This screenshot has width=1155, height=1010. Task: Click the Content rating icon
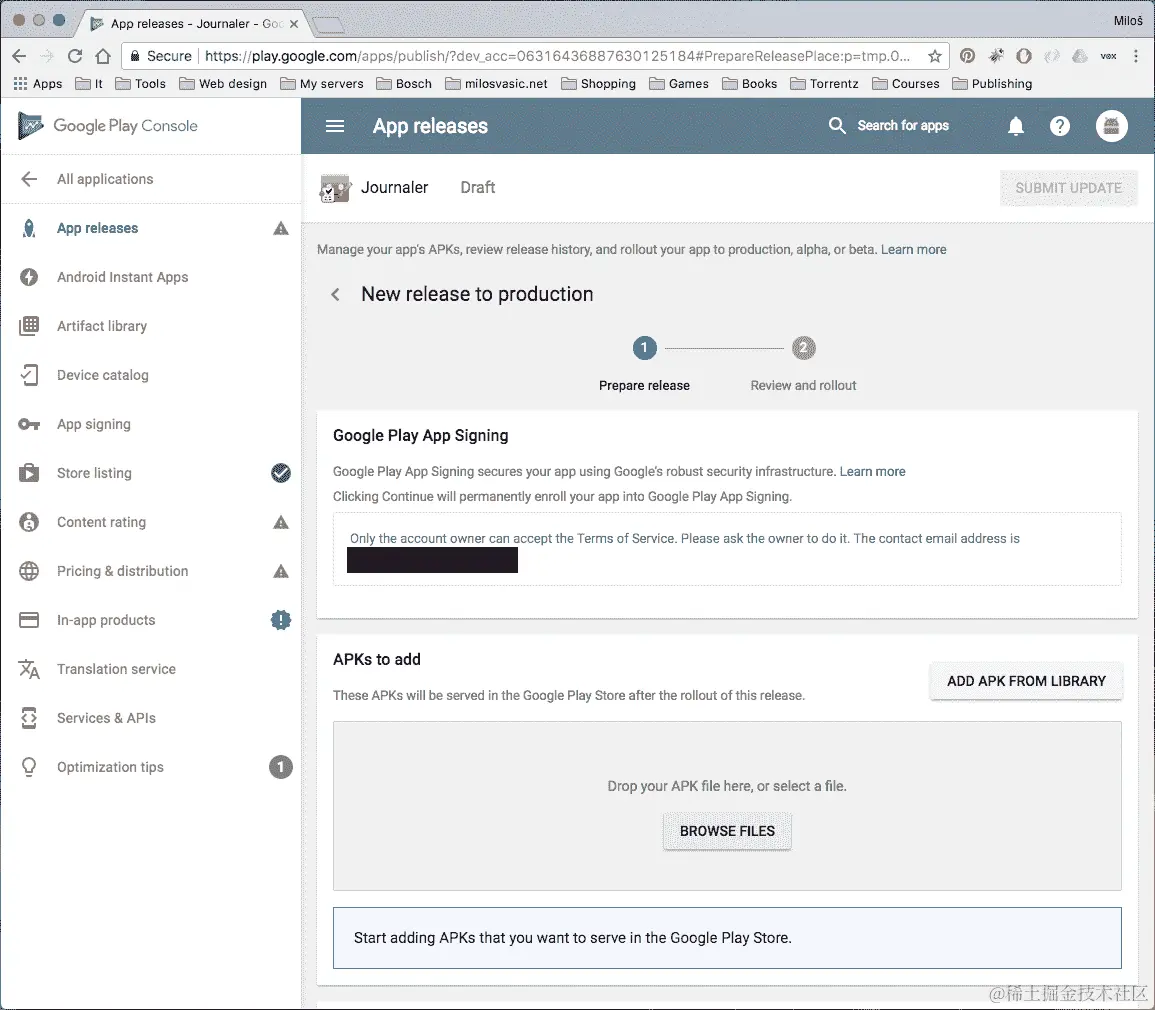29,522
